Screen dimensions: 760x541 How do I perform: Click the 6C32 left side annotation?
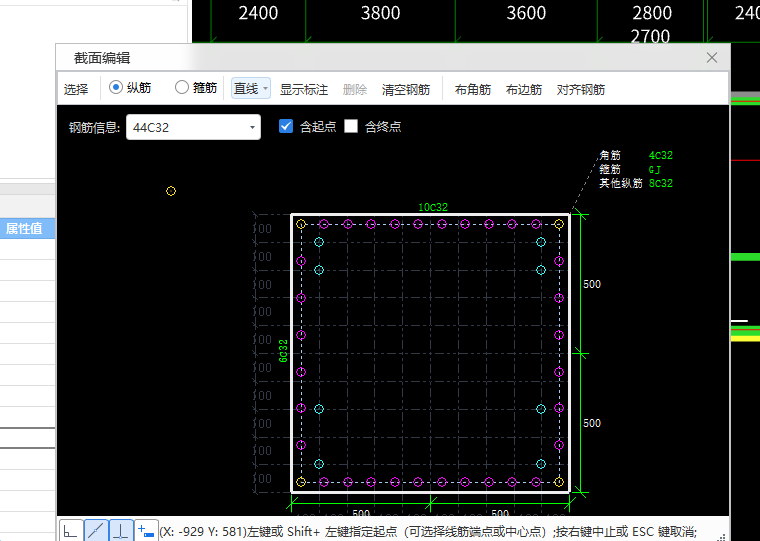(284, 351)
